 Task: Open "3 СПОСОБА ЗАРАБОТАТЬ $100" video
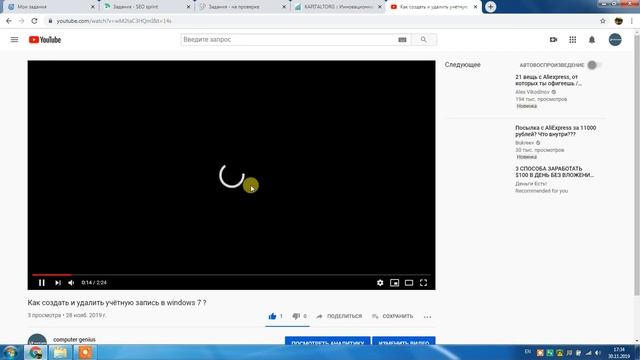554,171
